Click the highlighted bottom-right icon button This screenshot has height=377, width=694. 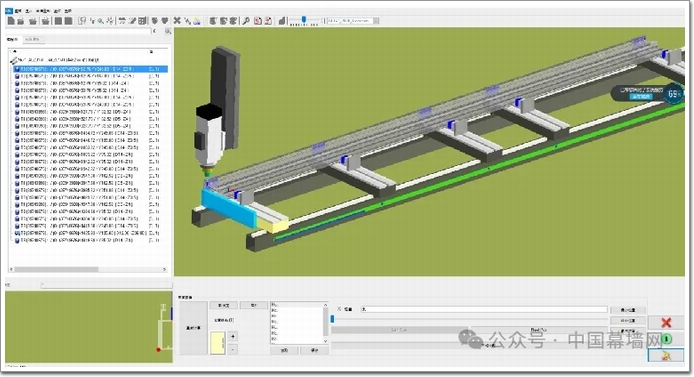(x=665, y=355)
